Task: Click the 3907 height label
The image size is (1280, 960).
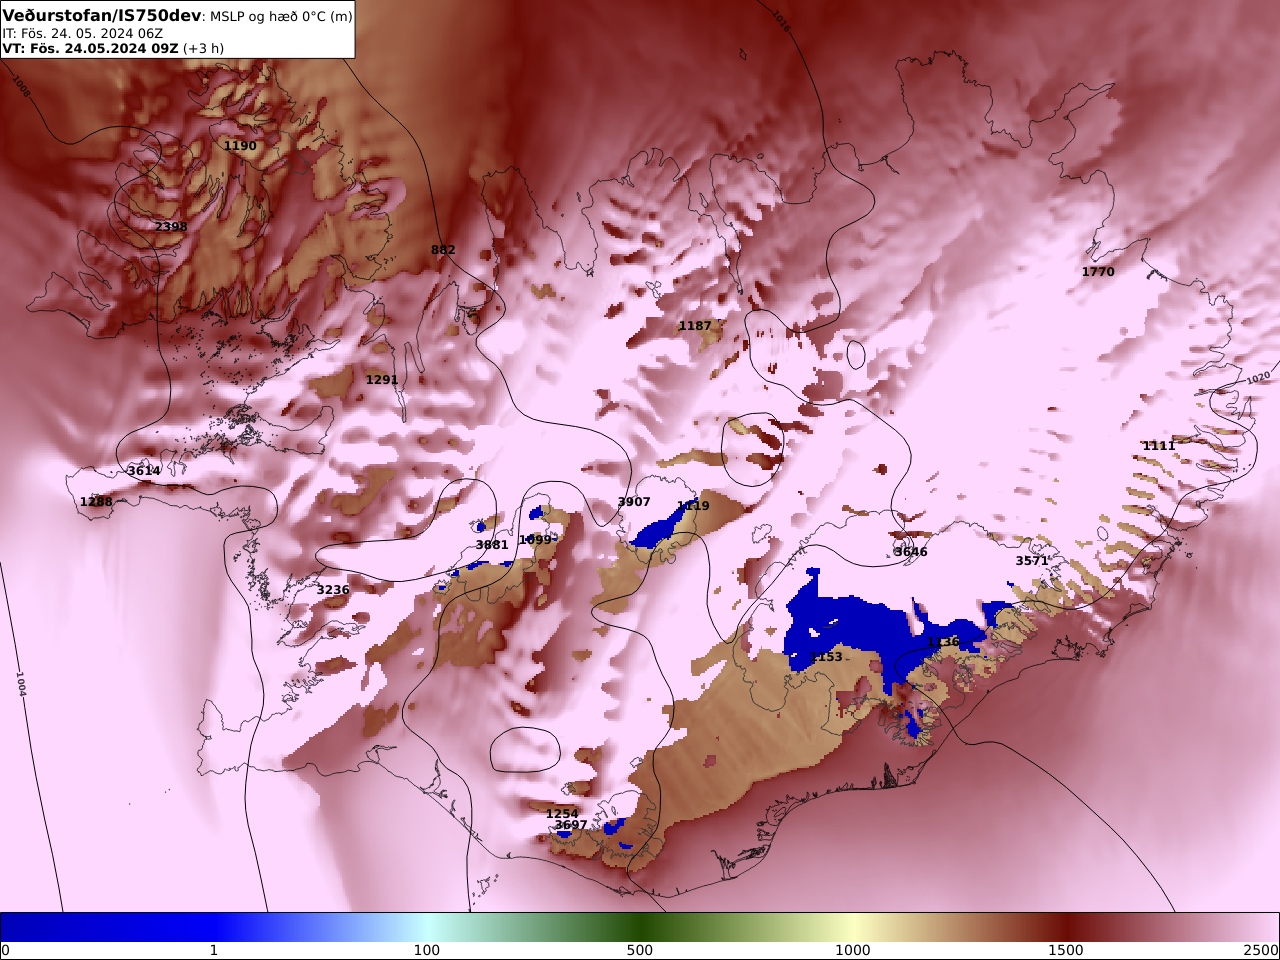Action: tap(634, 502)
